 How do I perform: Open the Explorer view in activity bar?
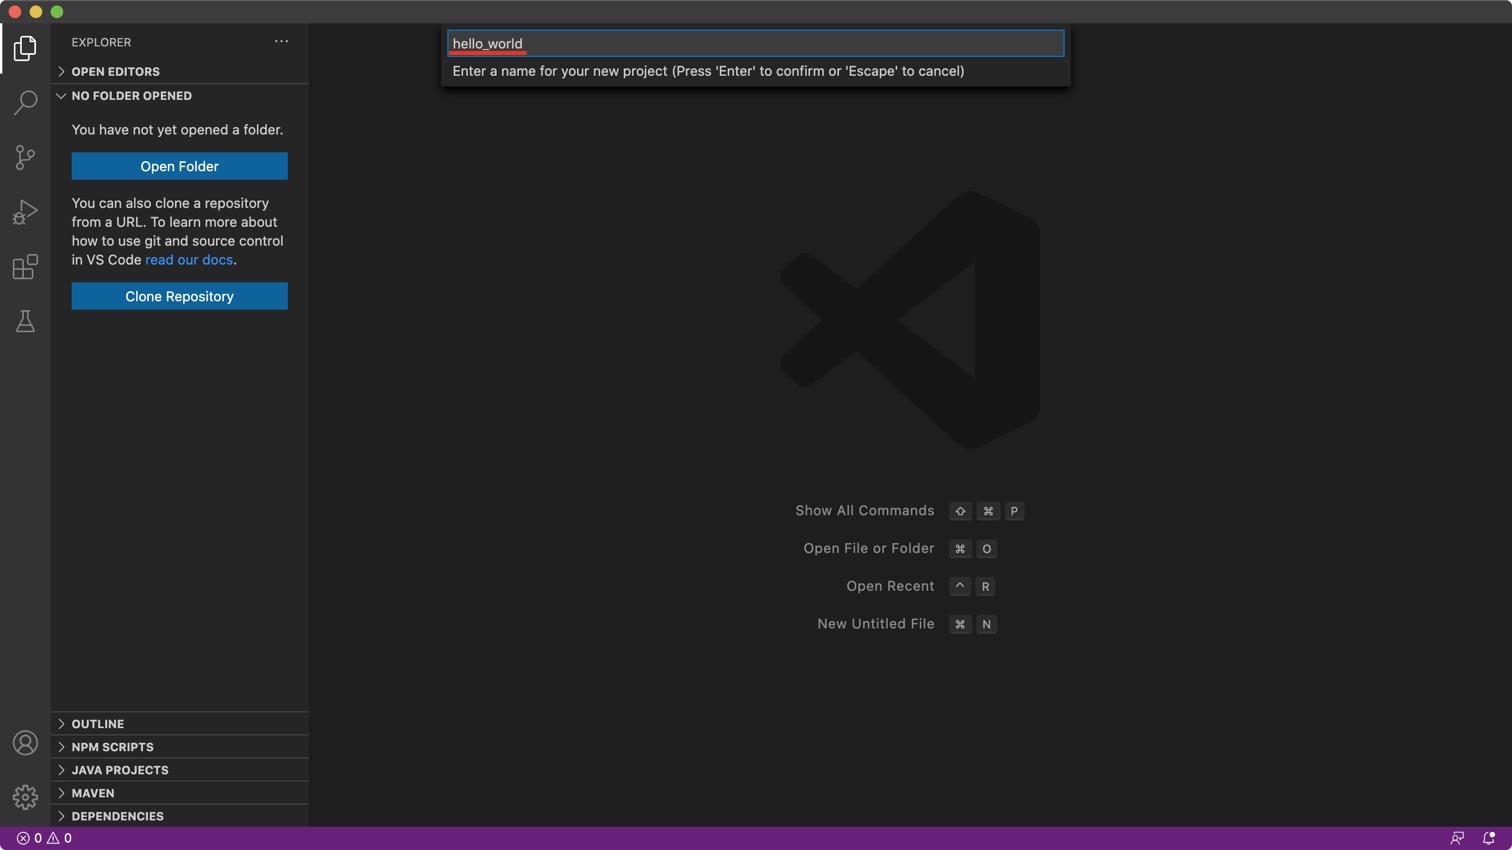25,48
